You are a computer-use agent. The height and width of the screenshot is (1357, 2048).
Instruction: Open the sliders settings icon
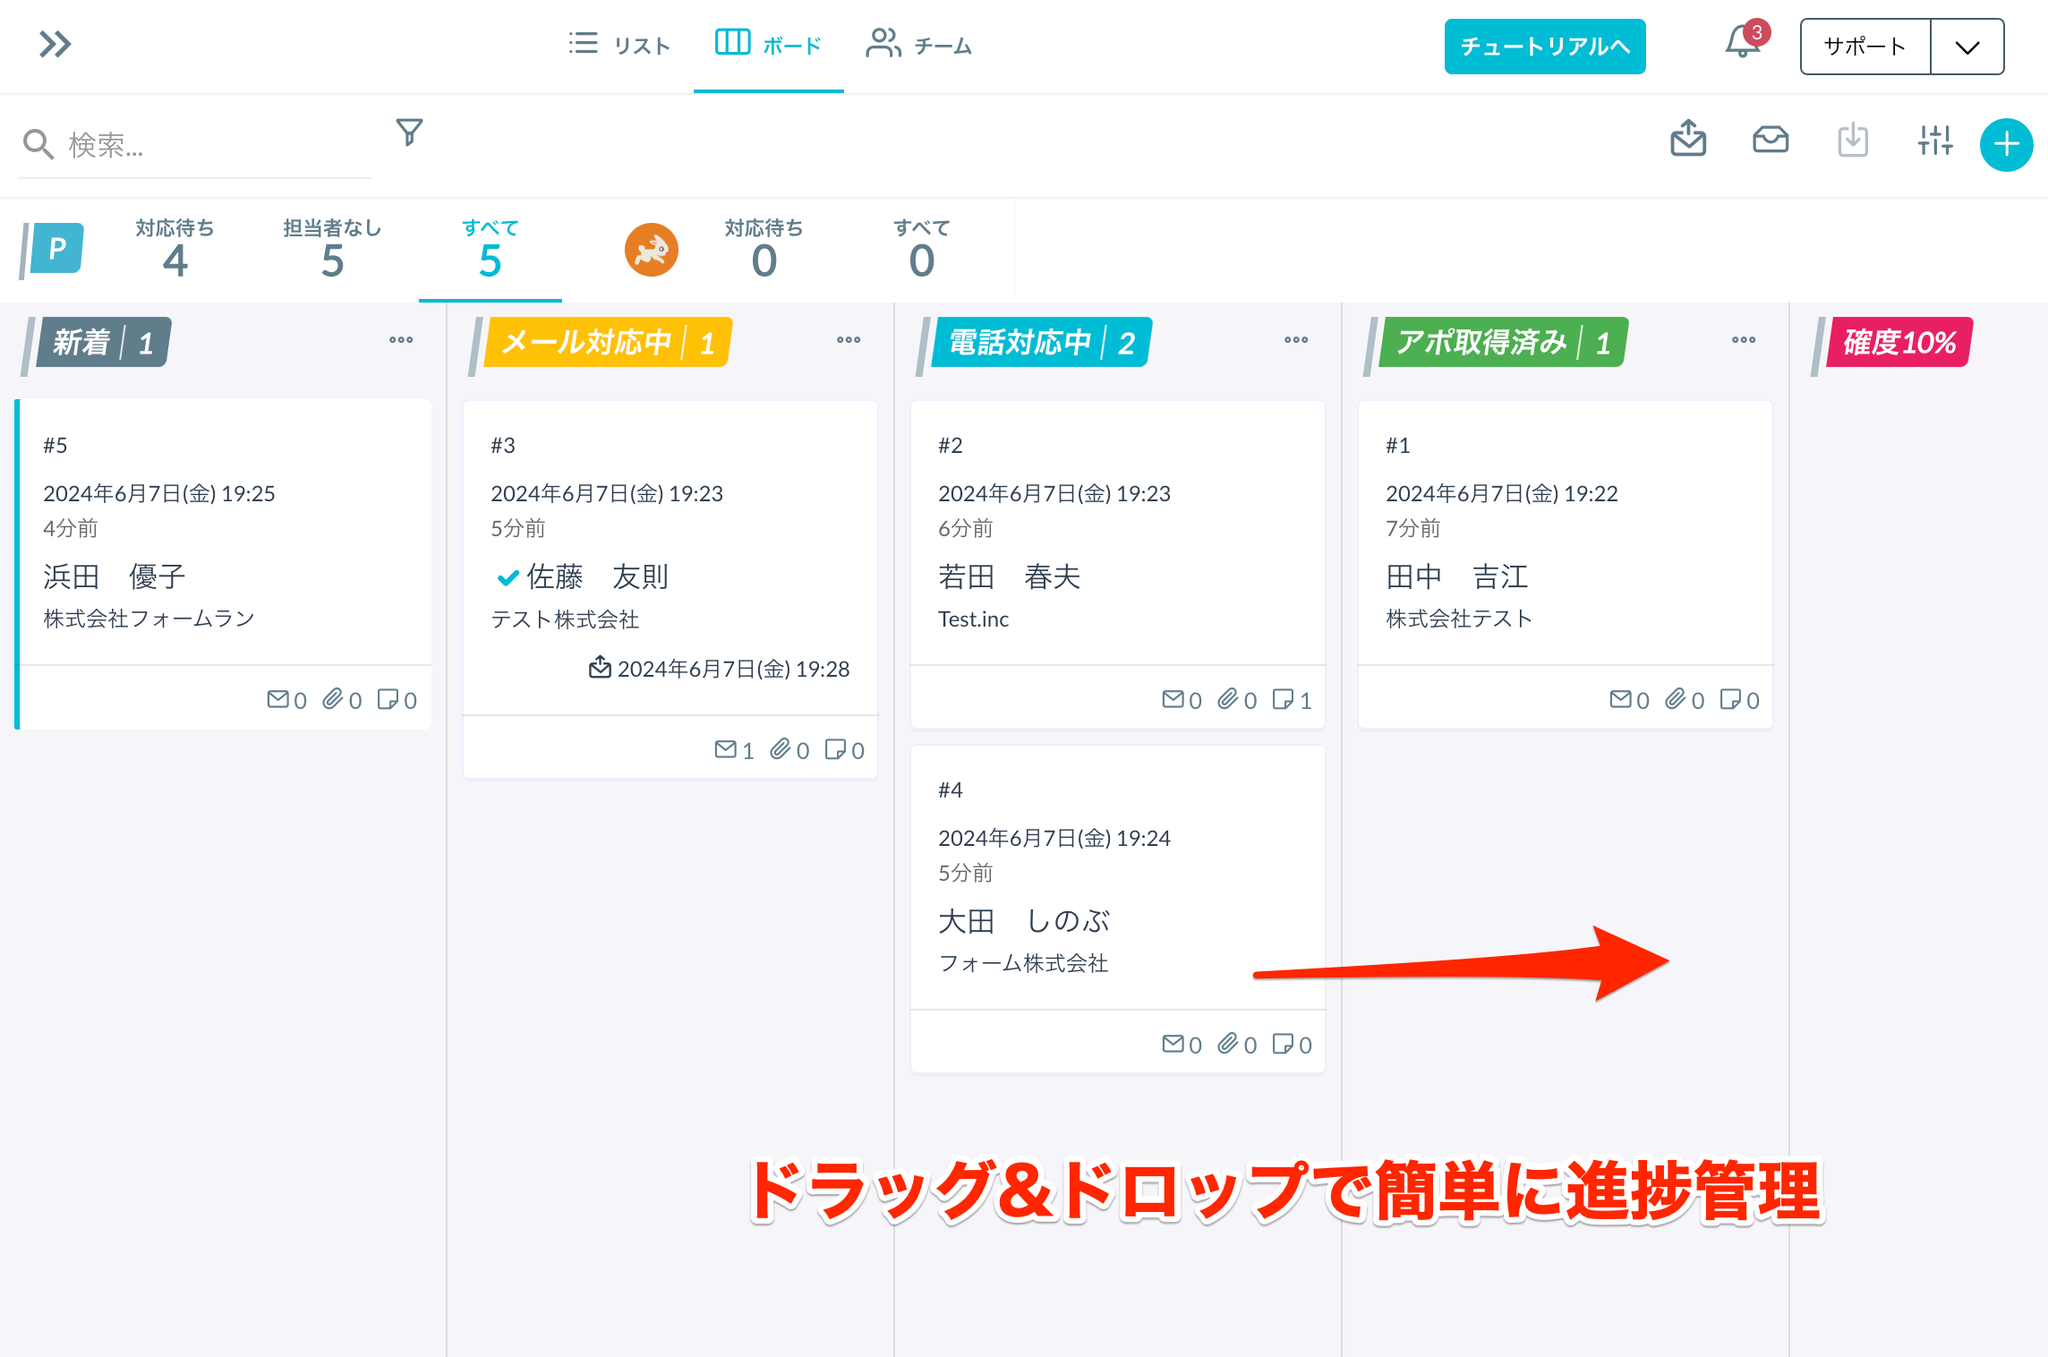tap(1935, 140)
